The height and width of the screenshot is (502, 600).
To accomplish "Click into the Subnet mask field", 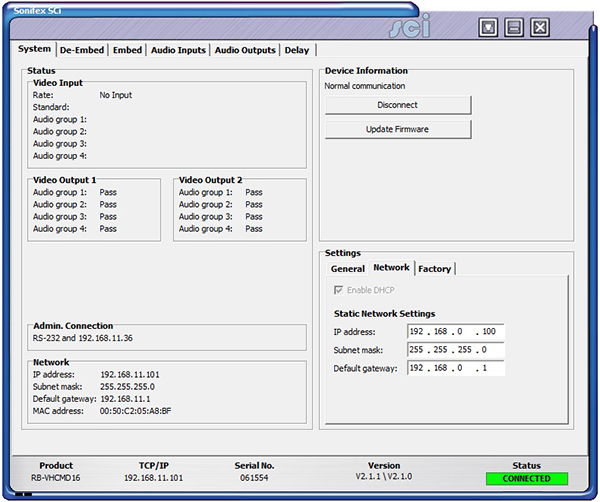I will coord(456,350).
